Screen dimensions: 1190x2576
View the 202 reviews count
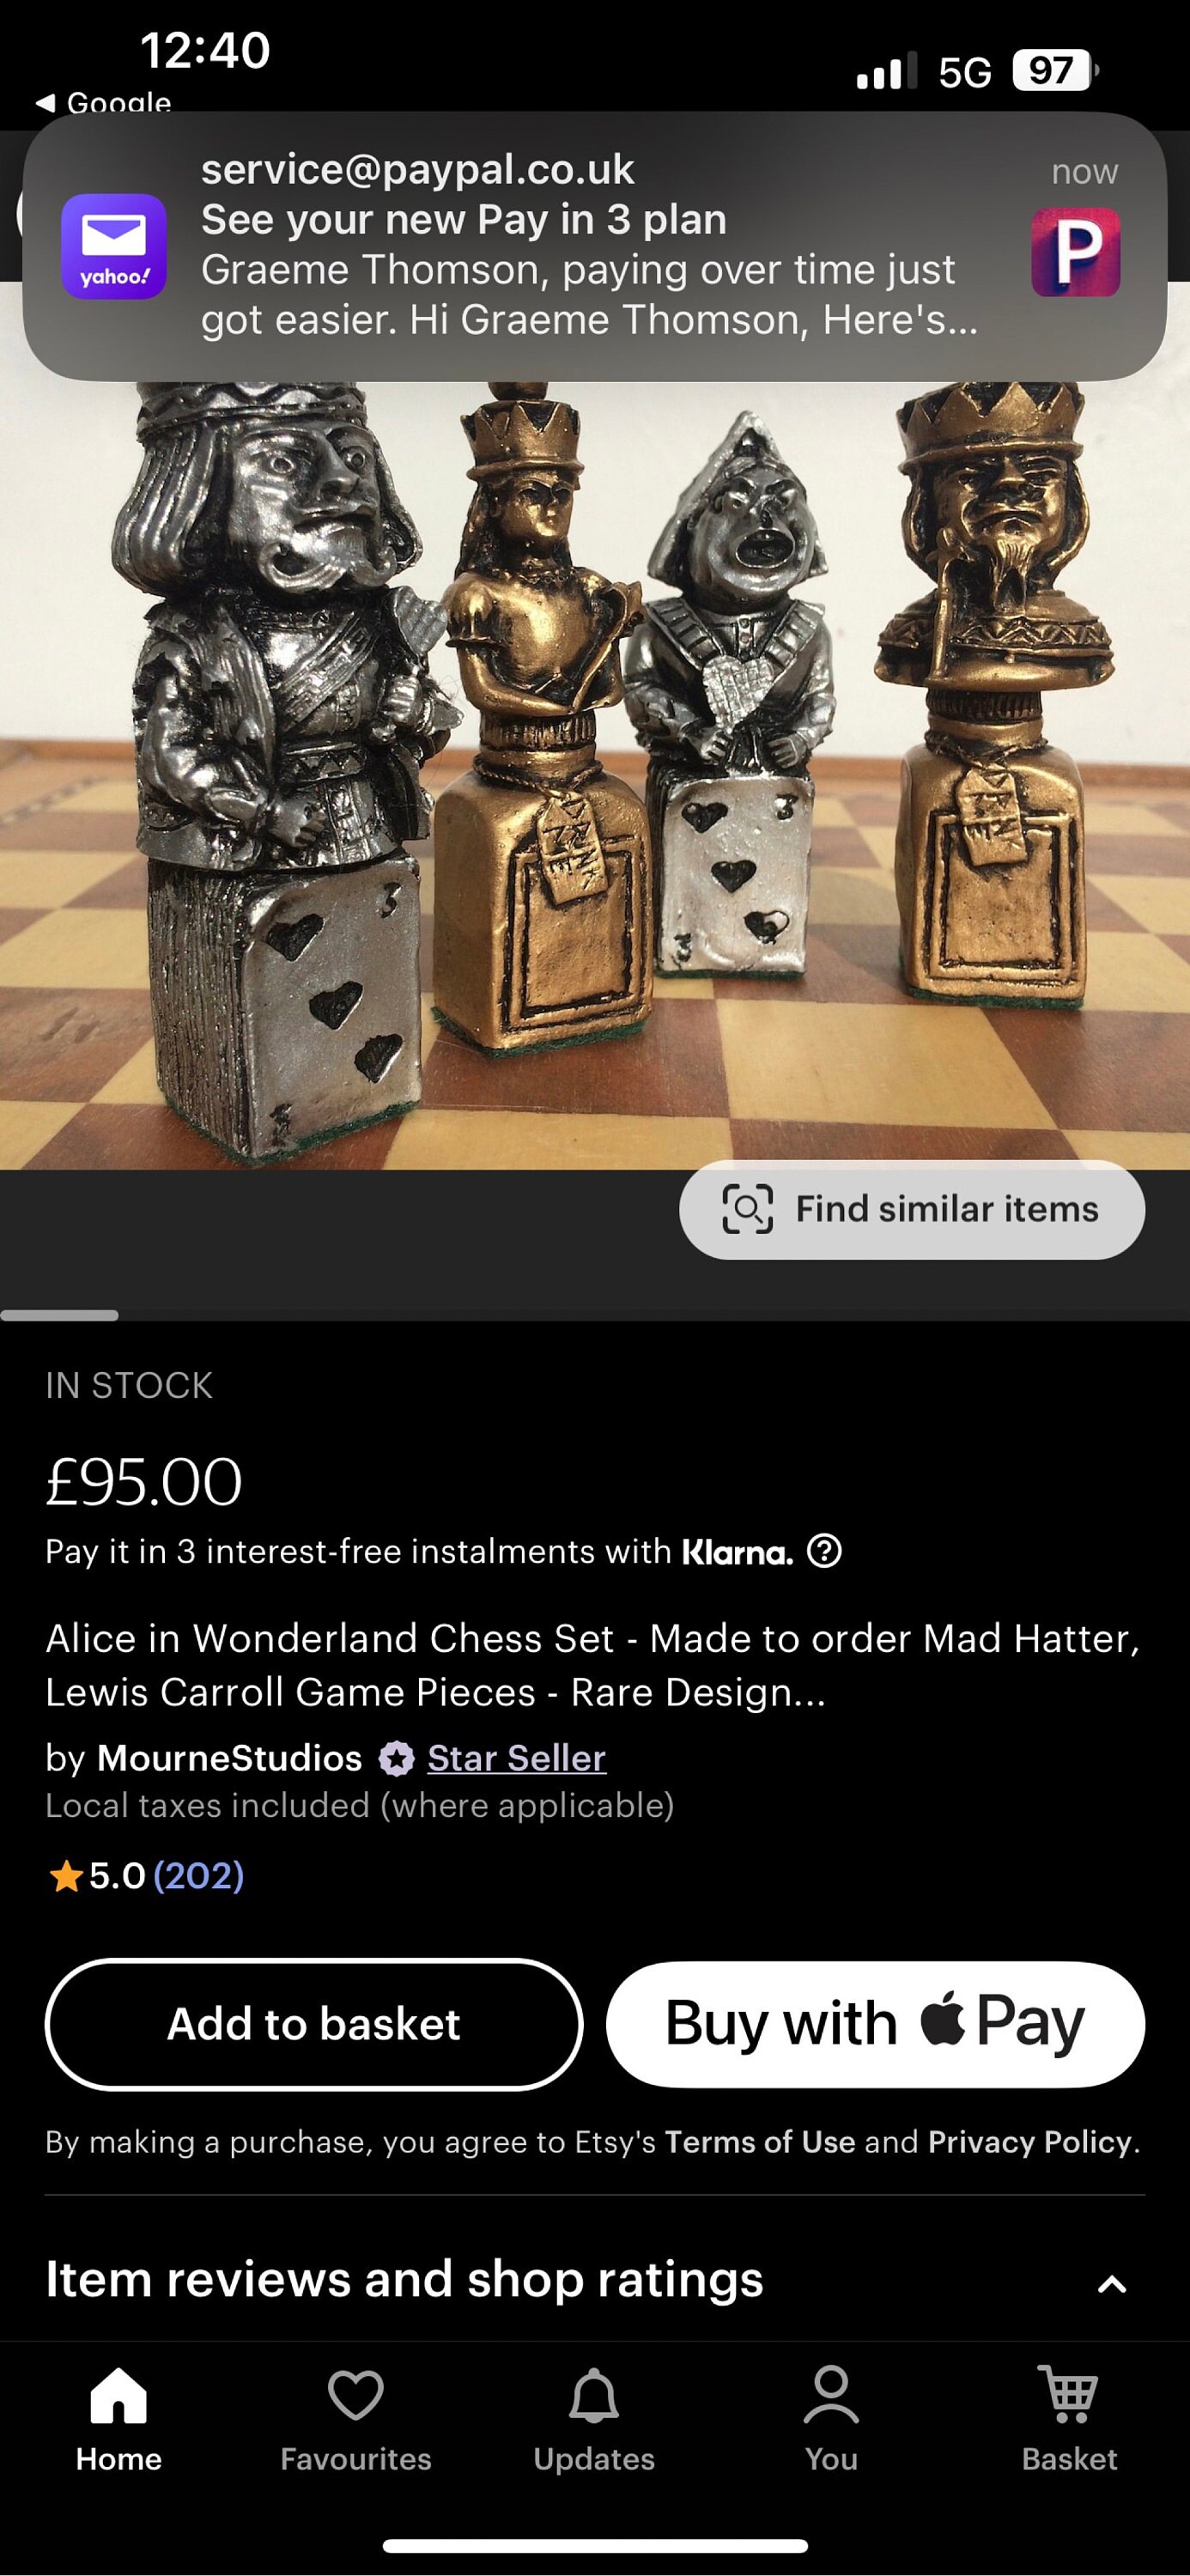click(198, 1875)
